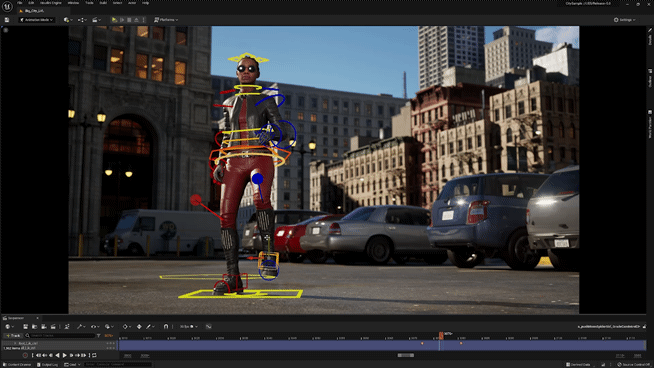654x368 pixels.
Task: Click the Sequencer record button
Action: 25,355
